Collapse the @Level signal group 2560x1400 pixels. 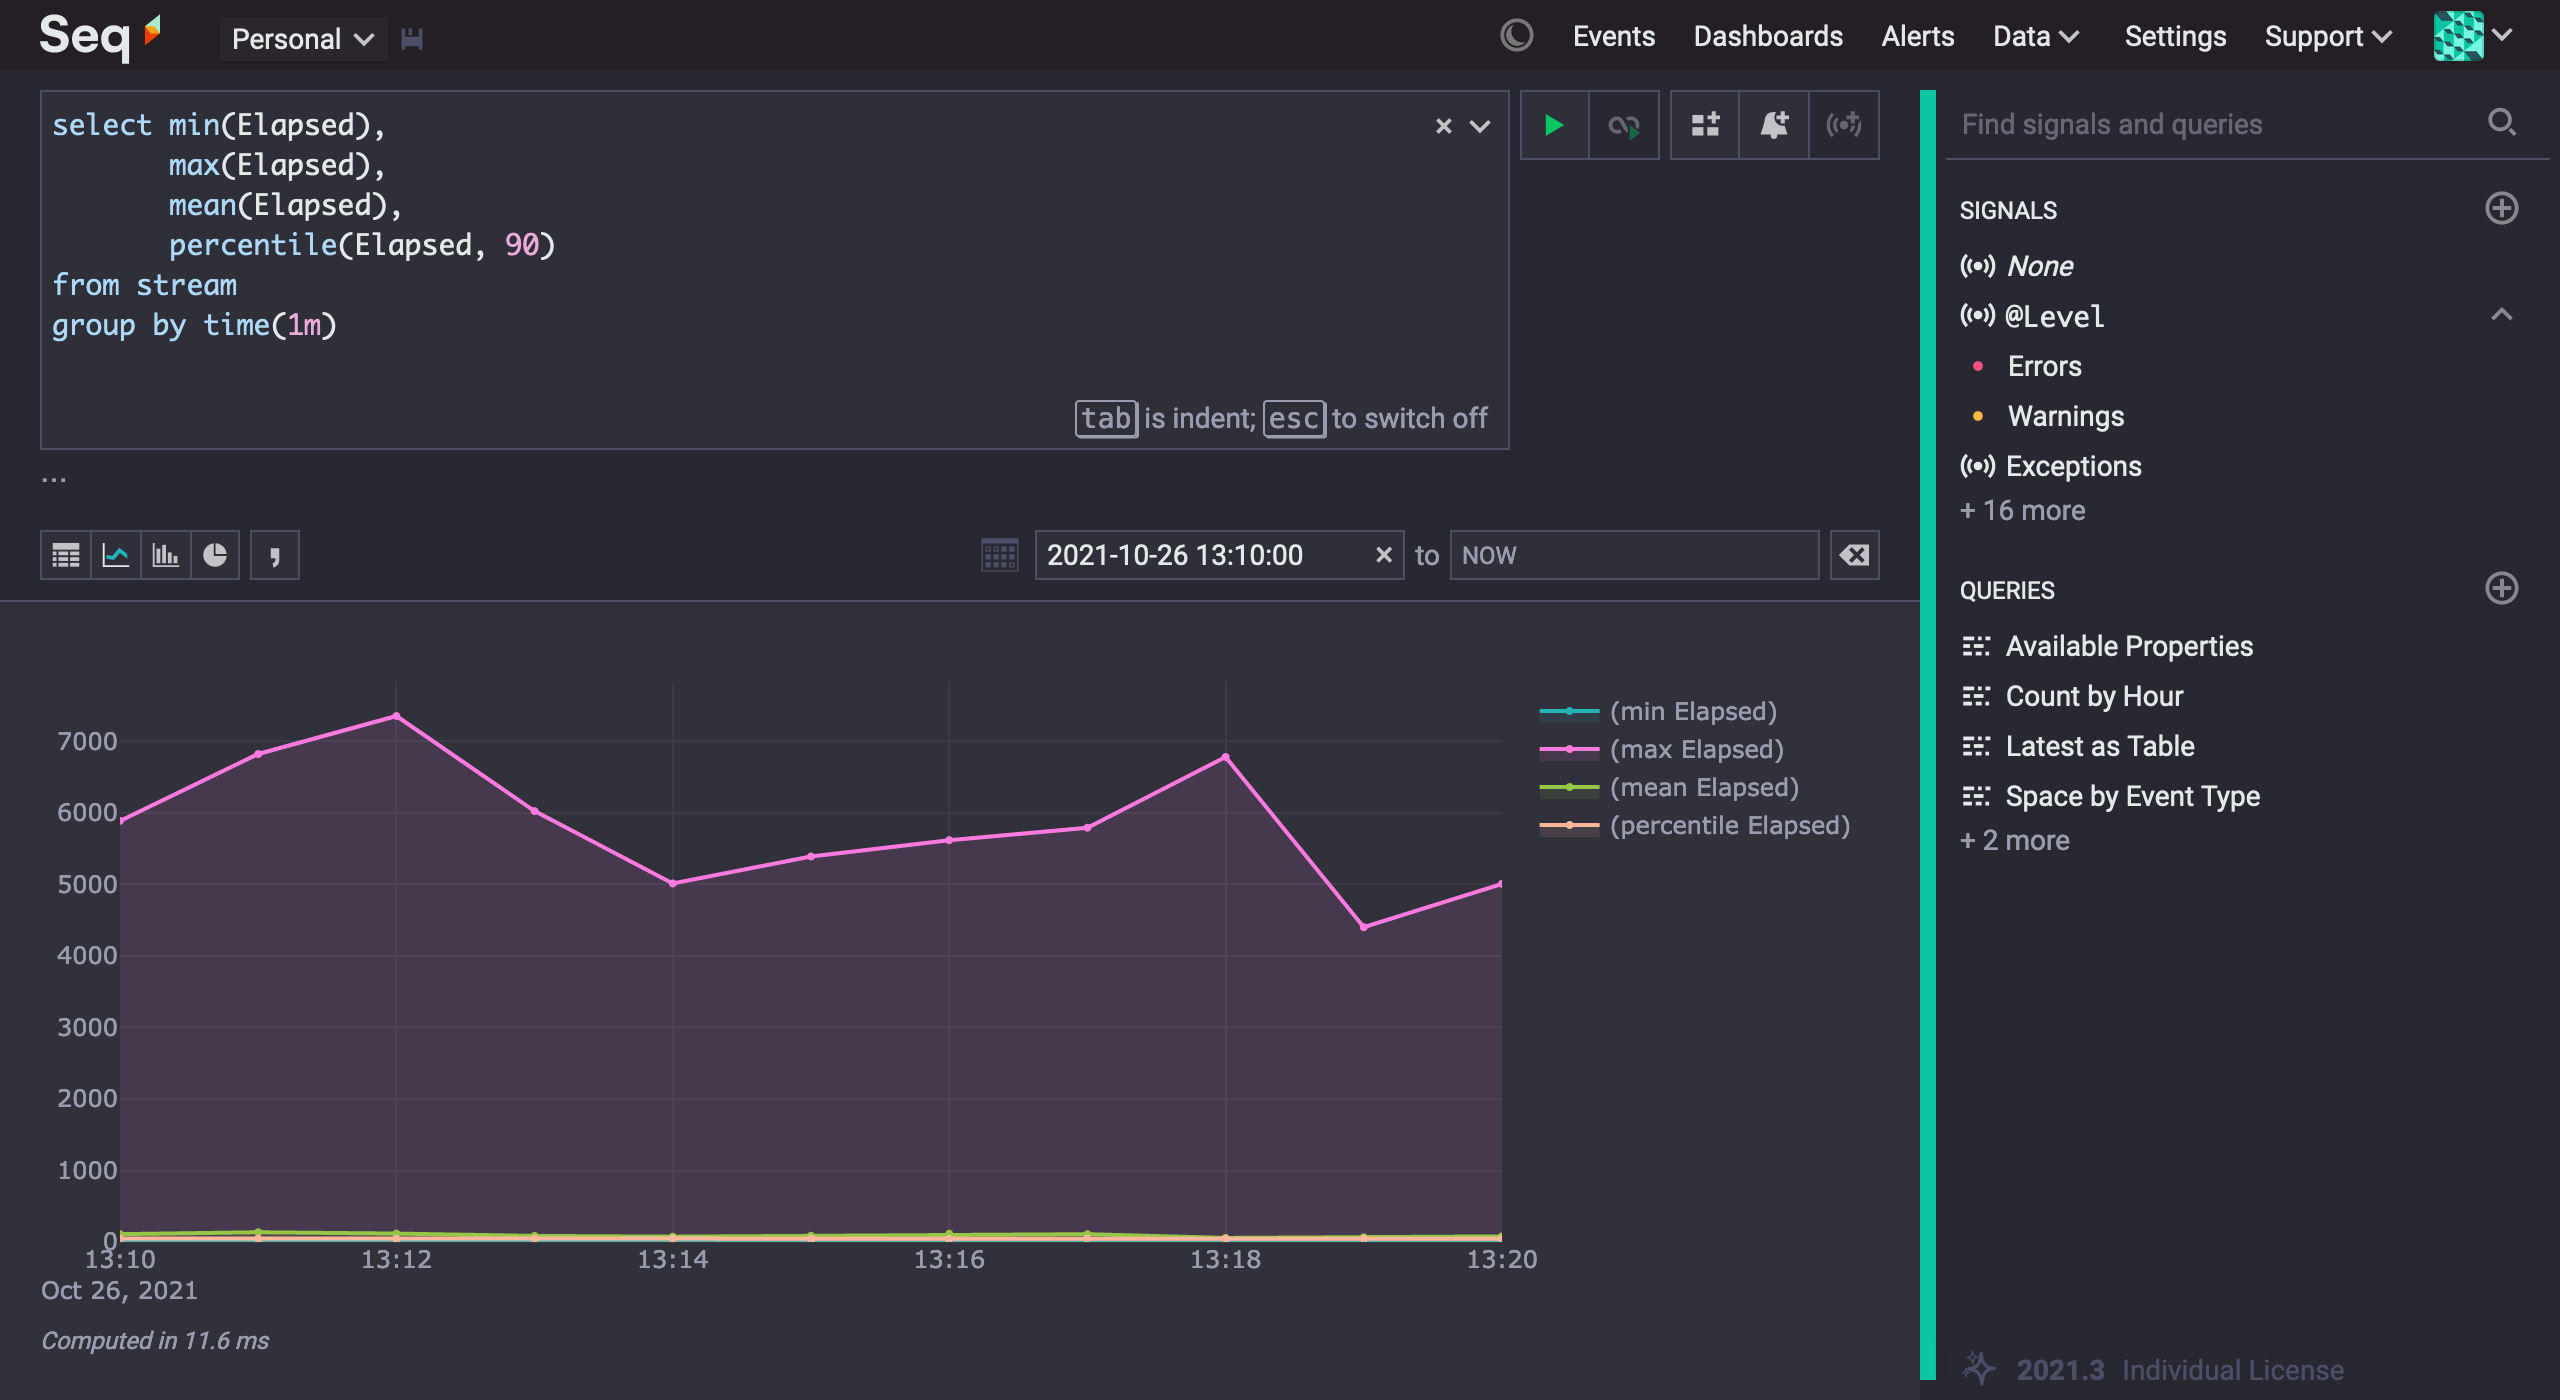pyautogui.click(x=2501, y=315)
